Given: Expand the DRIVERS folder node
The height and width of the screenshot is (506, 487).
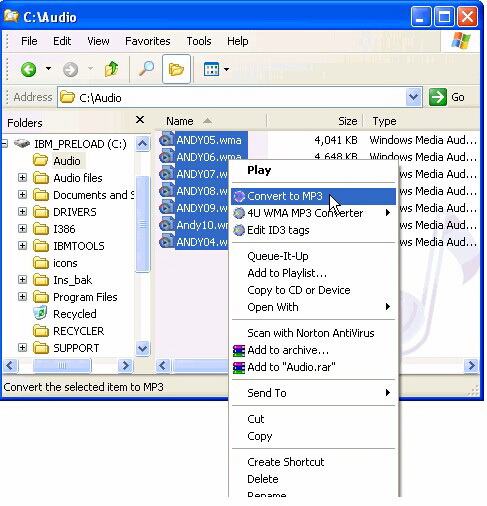Looking at the screenshot, I should 22,211.
